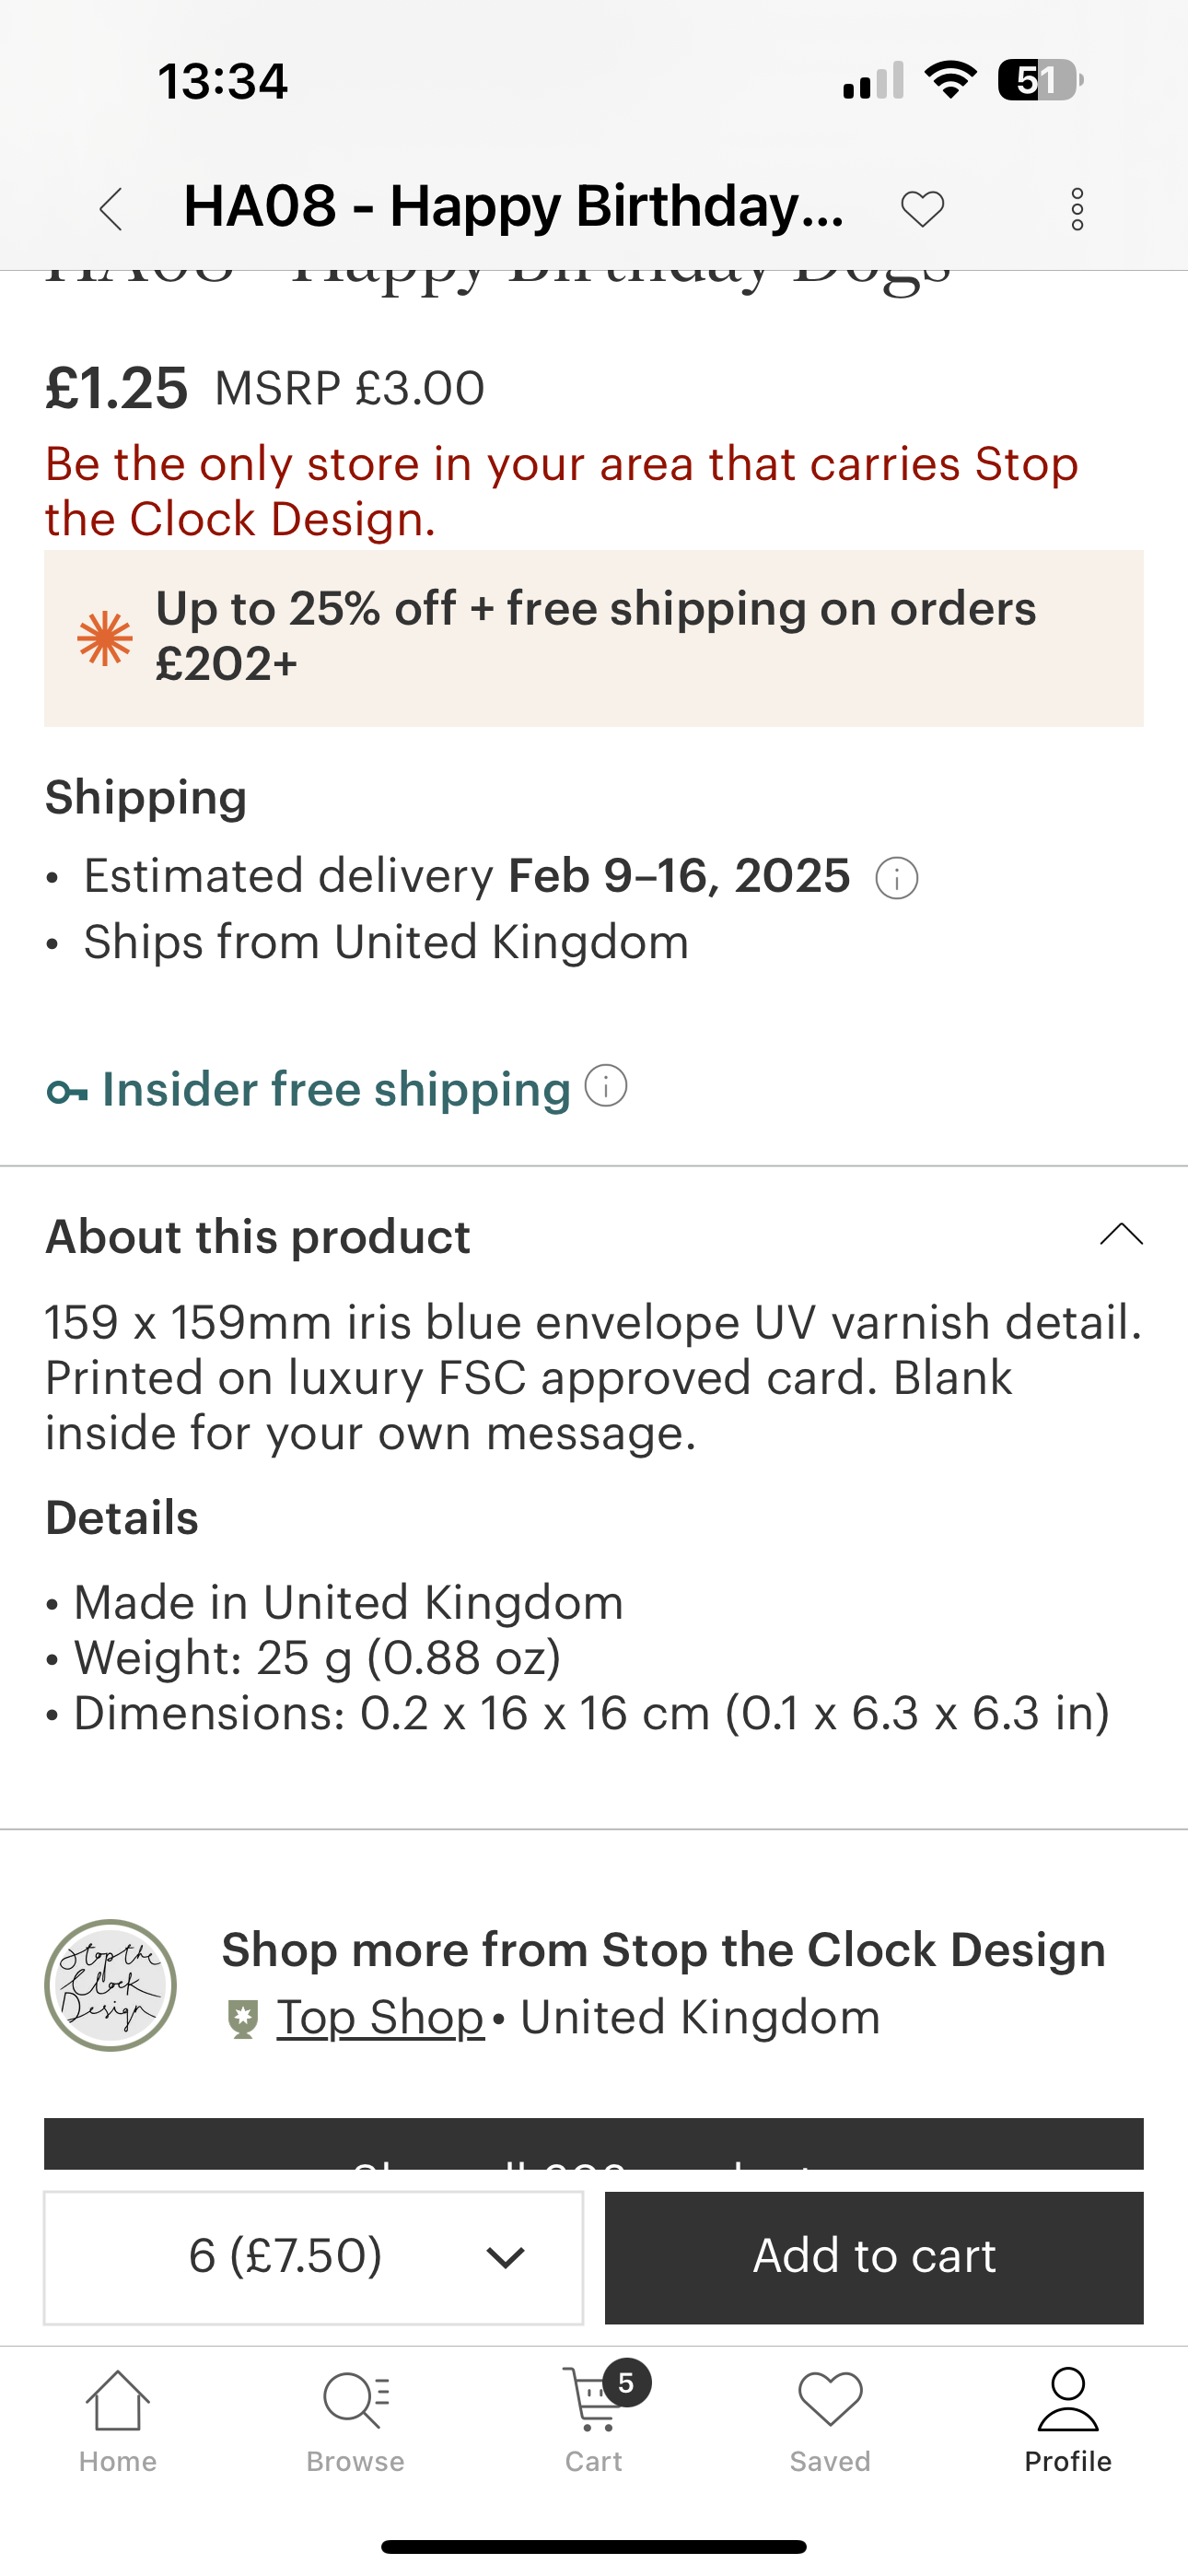Tap the 25% off free shipping banner

(x=594, y=637)
